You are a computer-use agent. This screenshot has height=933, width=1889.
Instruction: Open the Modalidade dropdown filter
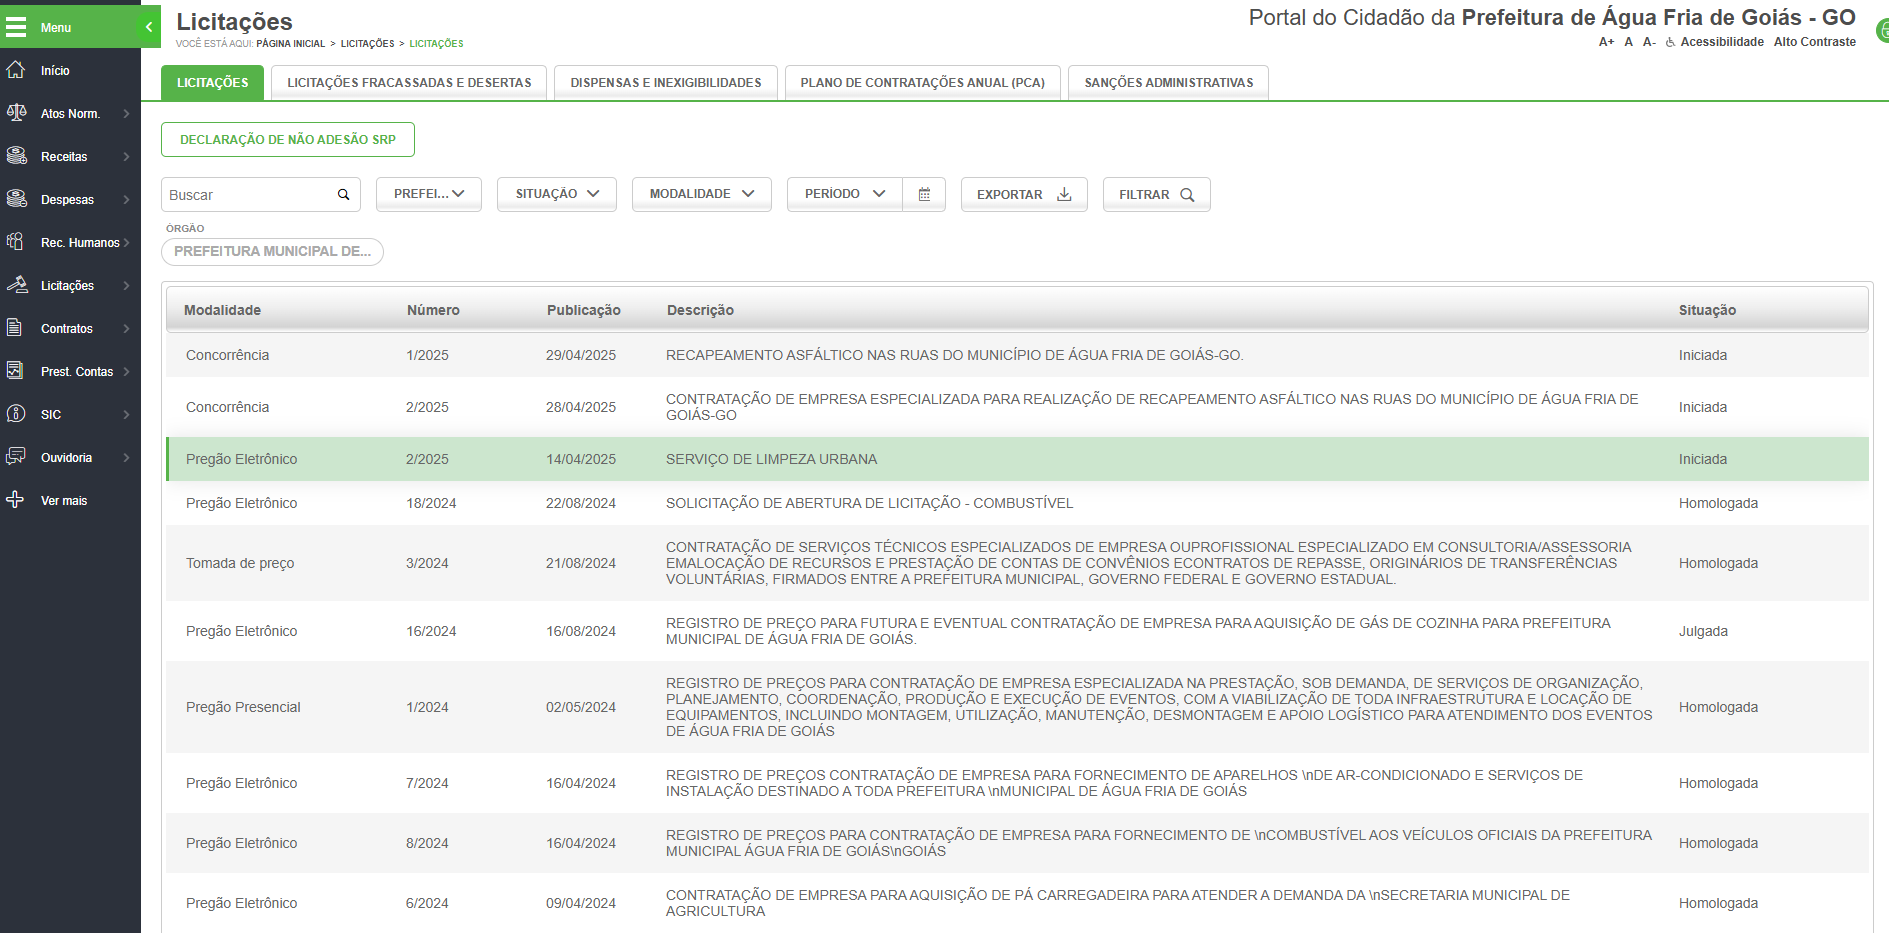tap(701, 194)
